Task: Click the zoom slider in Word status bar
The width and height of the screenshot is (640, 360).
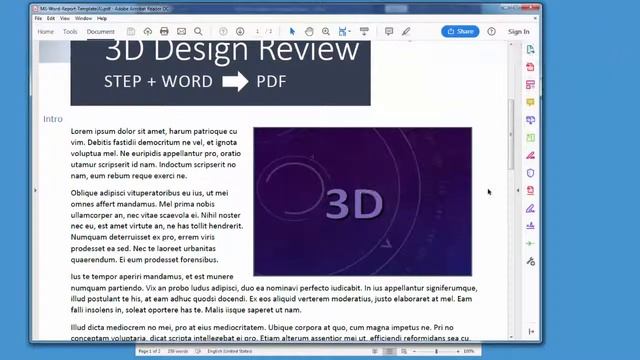Action: tap(436, 351)
